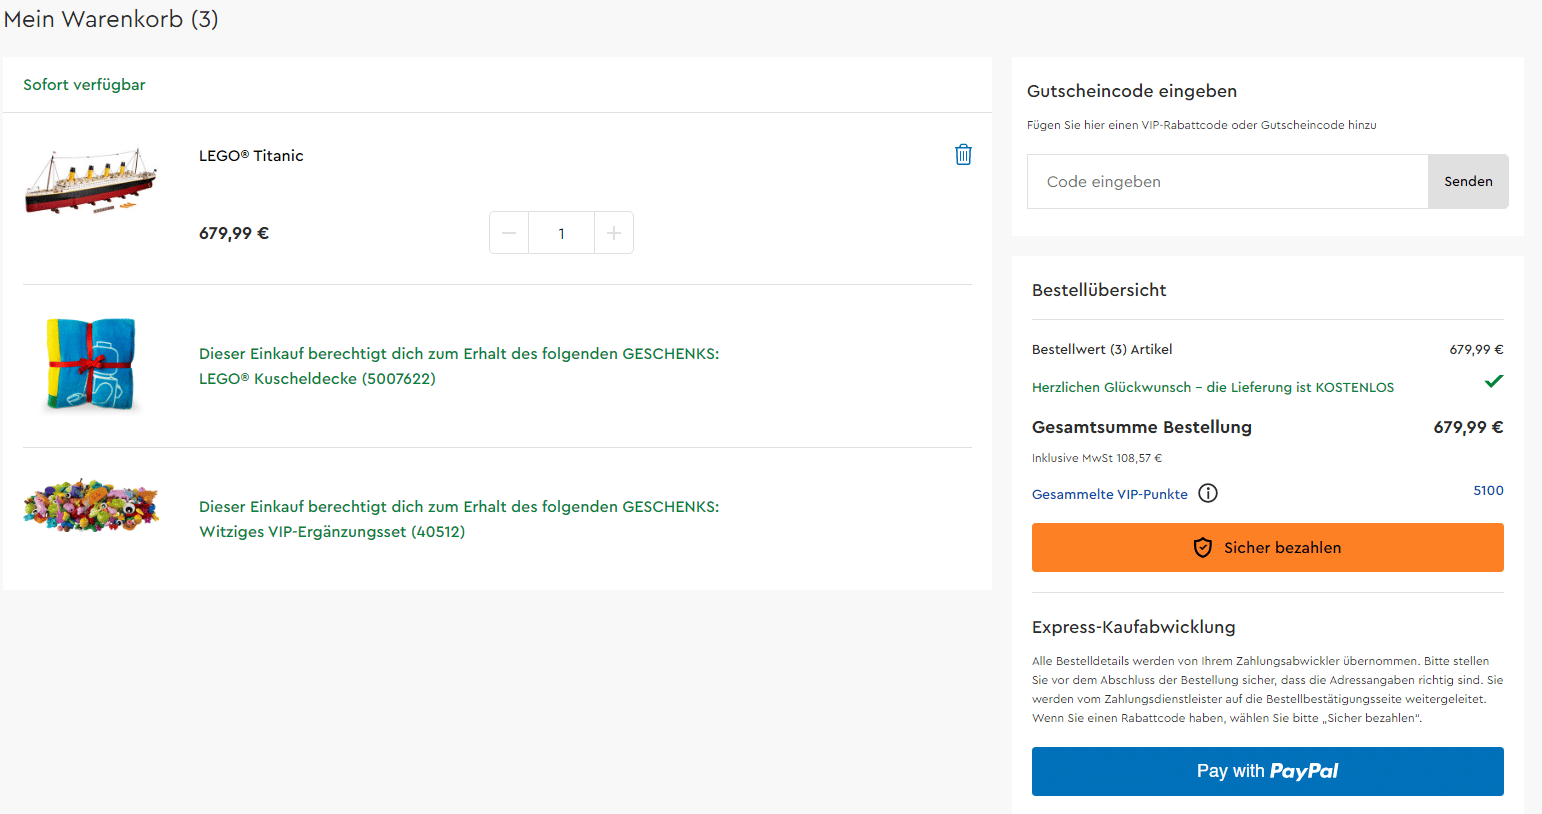Image resolution: width=1542 pixels, height=814 pixels.
Task: Open the VIP points info icon
Action: pos(1208,493)
